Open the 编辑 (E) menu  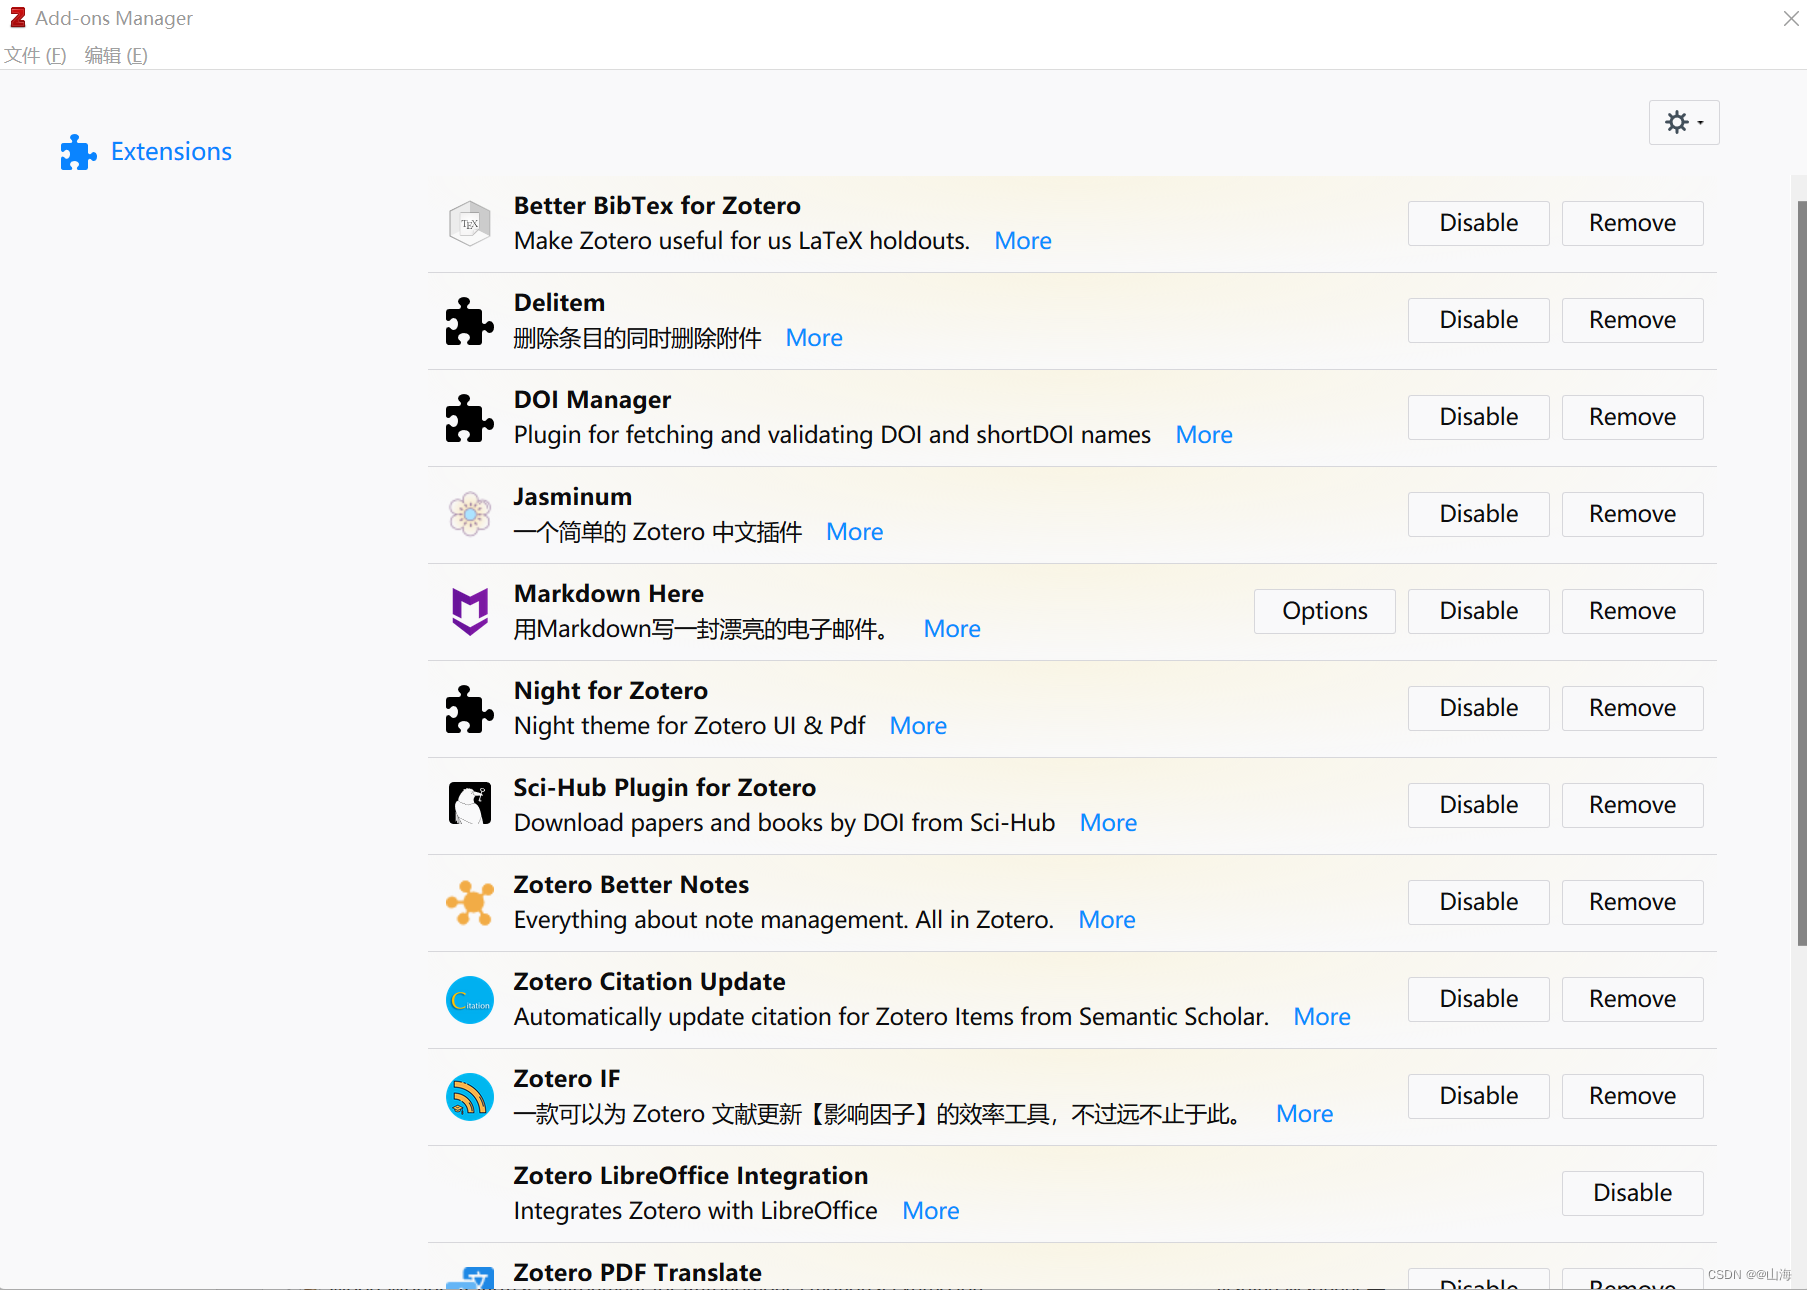[116, 55]
